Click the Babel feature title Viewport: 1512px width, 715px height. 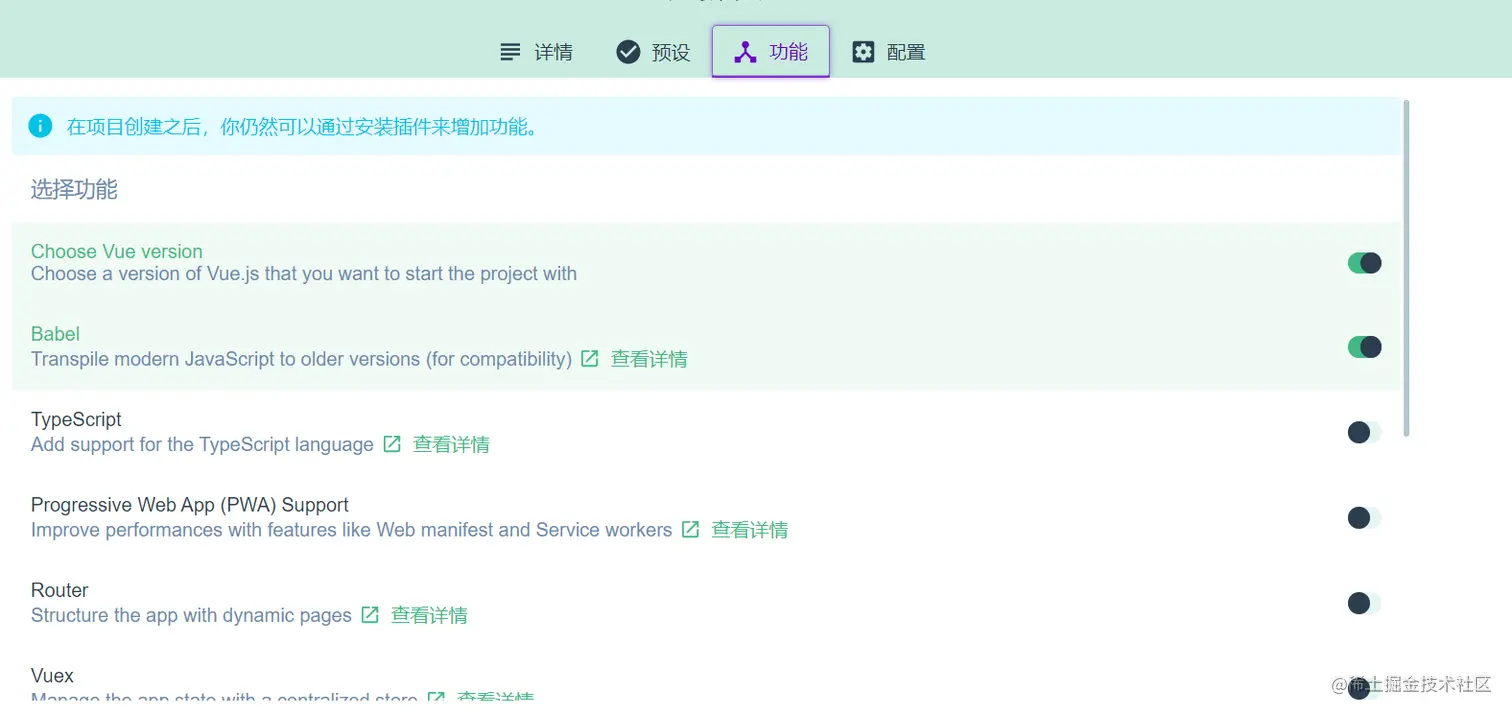tap(55, 334)
